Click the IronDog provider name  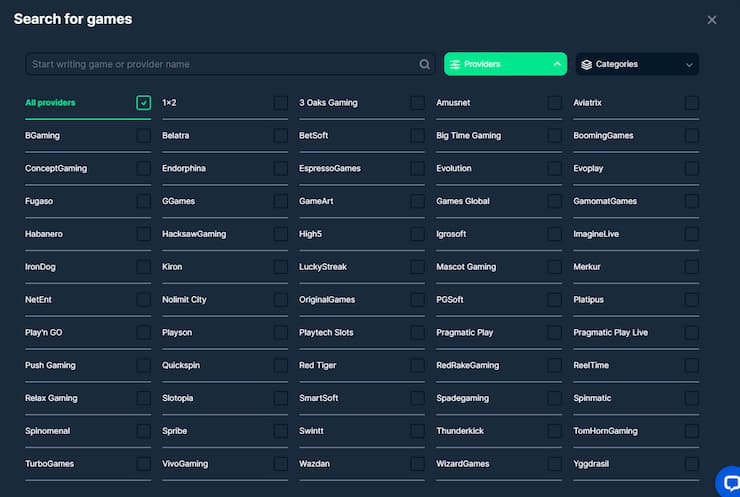40,267
